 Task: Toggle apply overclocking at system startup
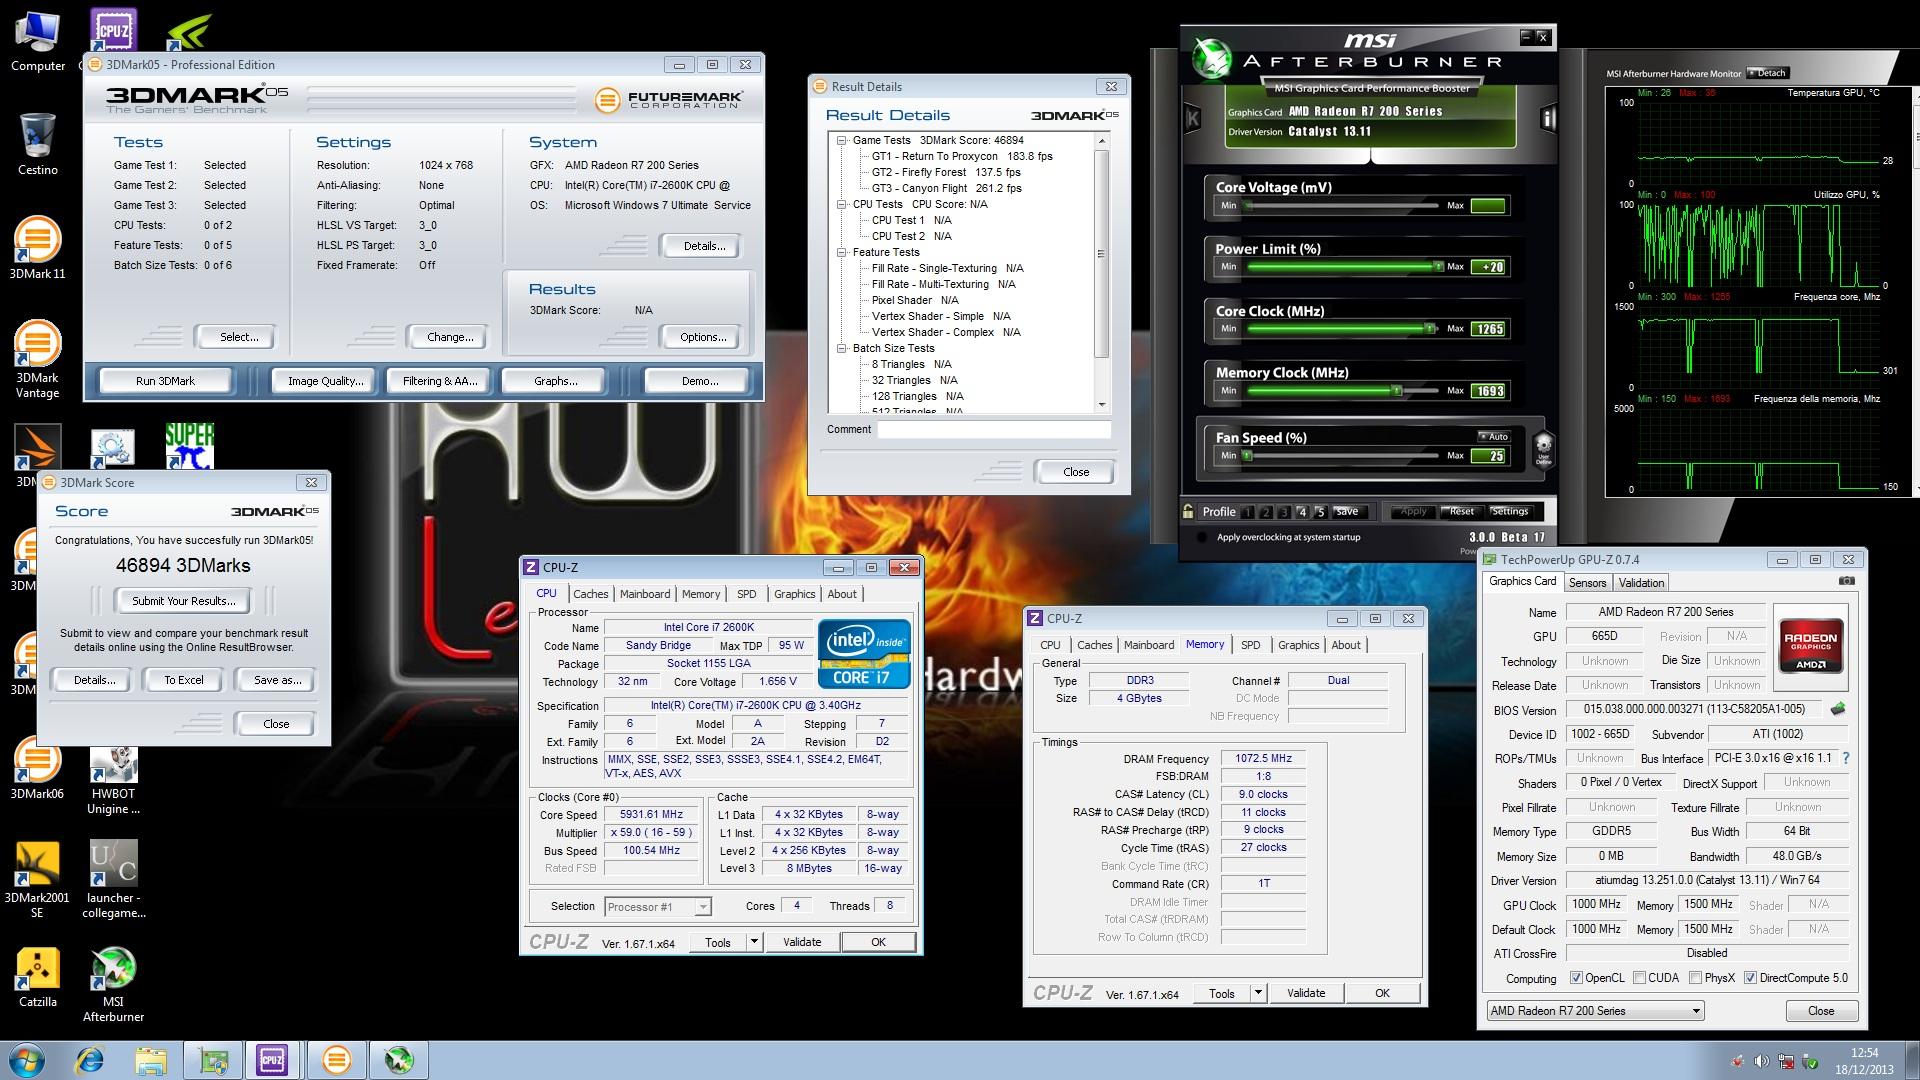click(1201, 537)
